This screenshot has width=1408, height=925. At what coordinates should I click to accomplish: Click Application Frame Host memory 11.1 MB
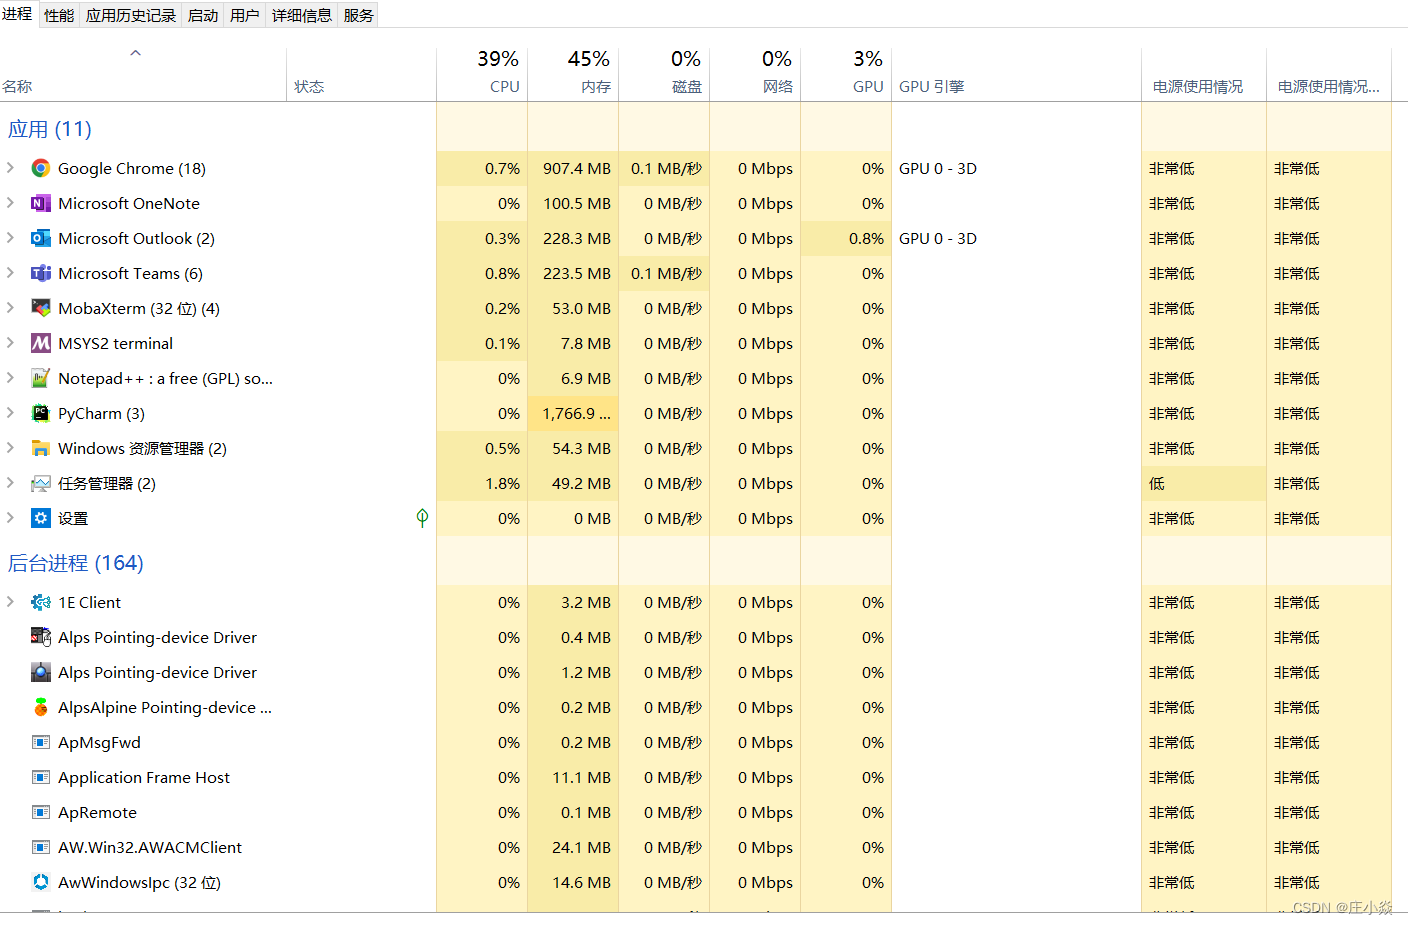pos(581,777)
